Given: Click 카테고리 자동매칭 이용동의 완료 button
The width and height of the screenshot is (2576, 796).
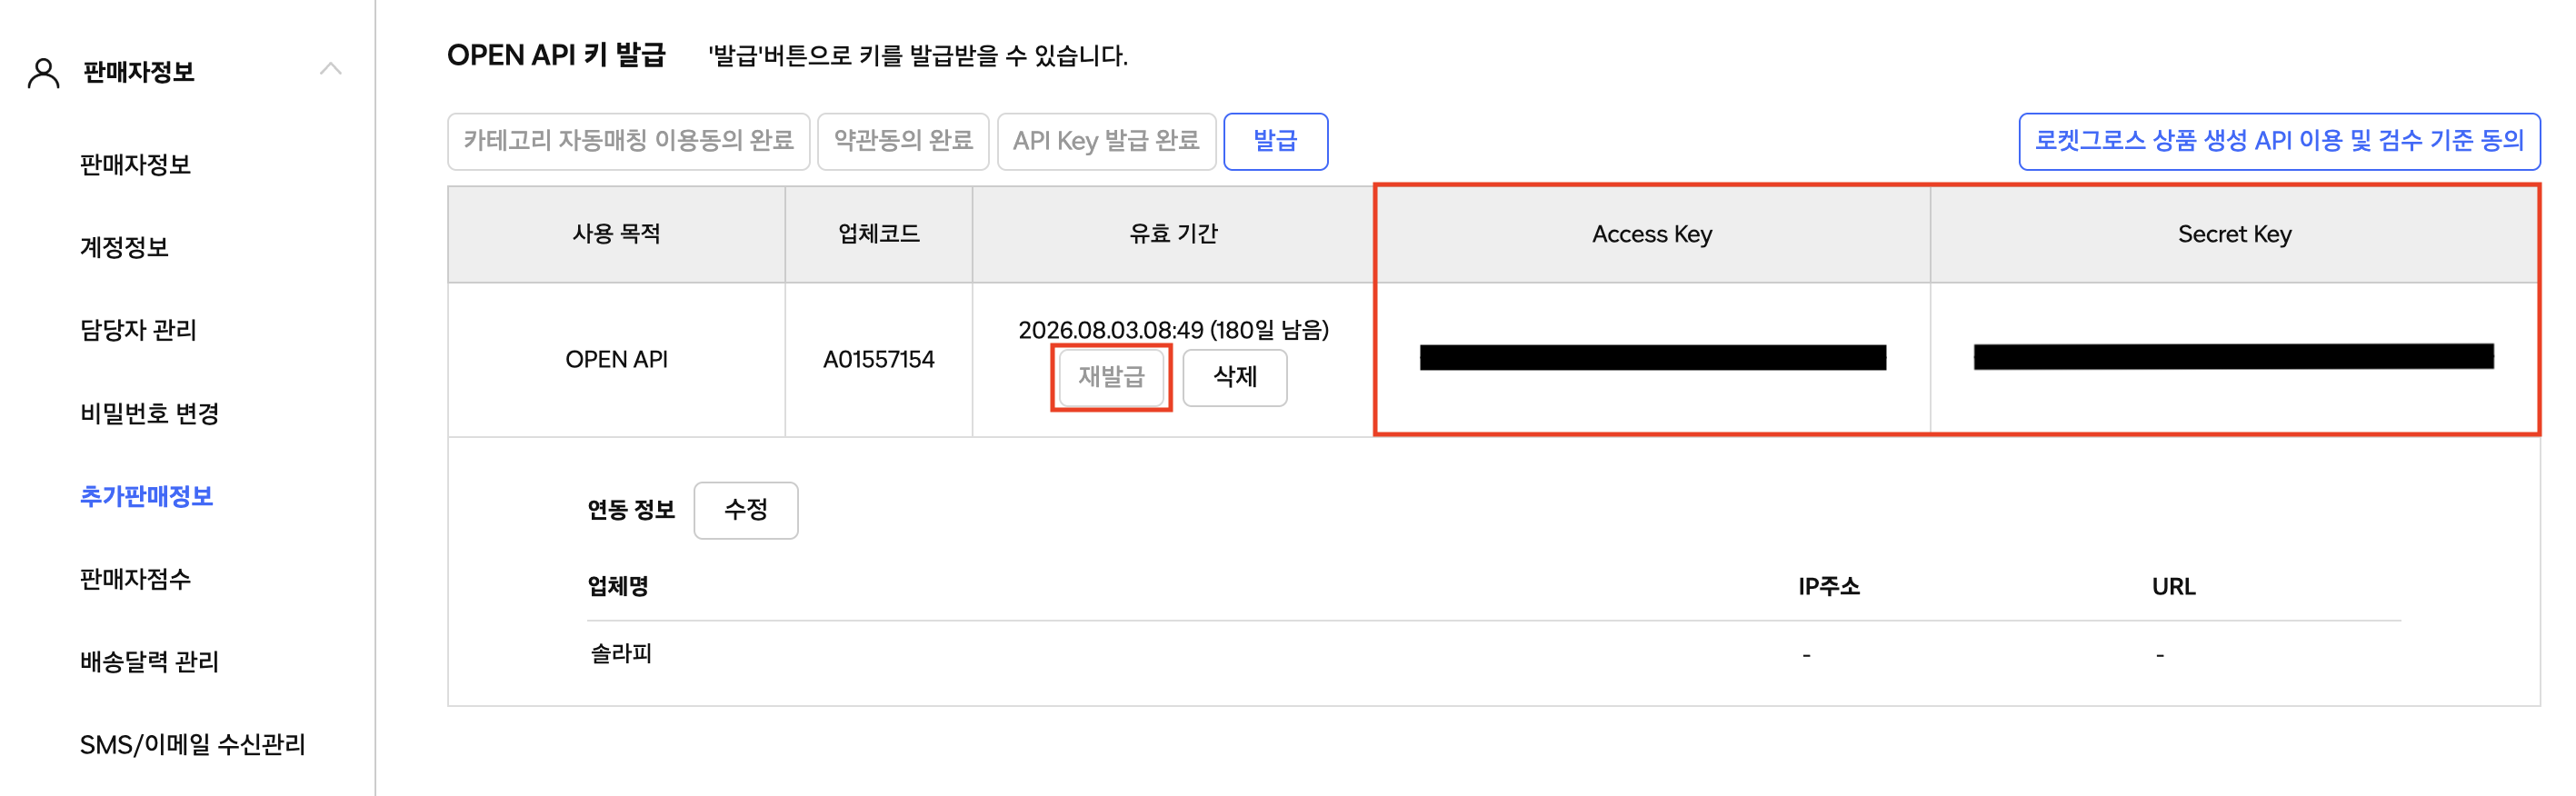Looking at the screenshot, I should [628, 141].
